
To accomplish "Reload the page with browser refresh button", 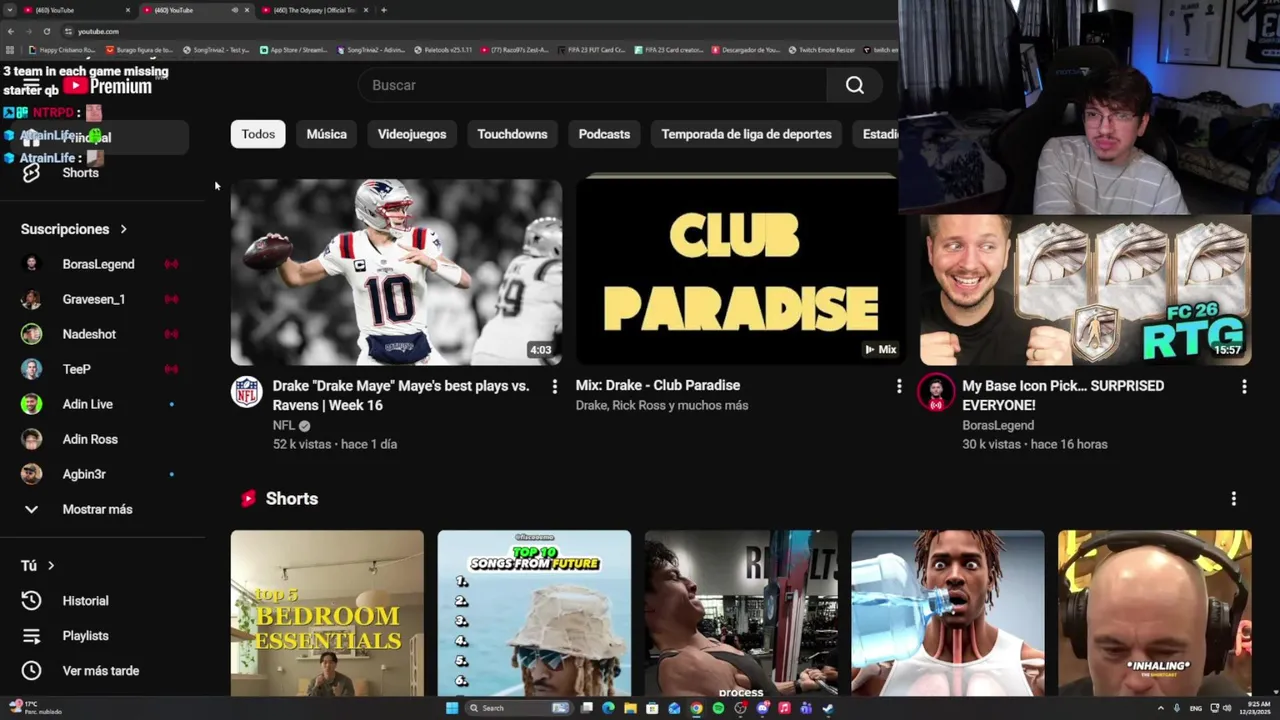I will pyautogui.click(x=46, y=31).
